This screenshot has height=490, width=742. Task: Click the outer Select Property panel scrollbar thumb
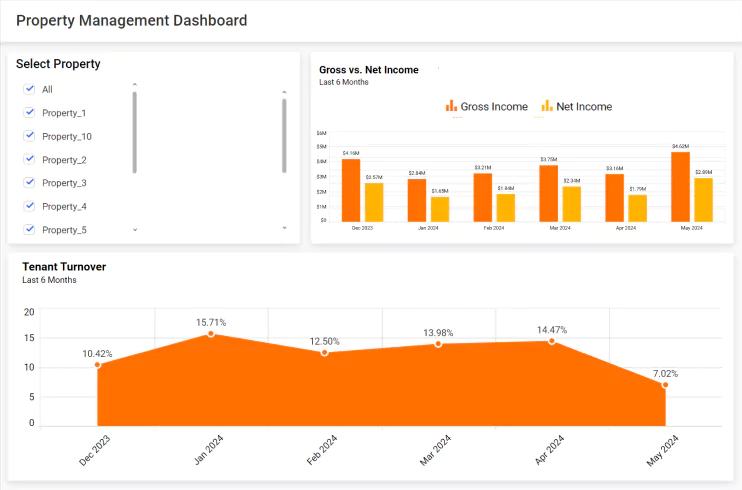pyautogui.click(x=284, y=135)
